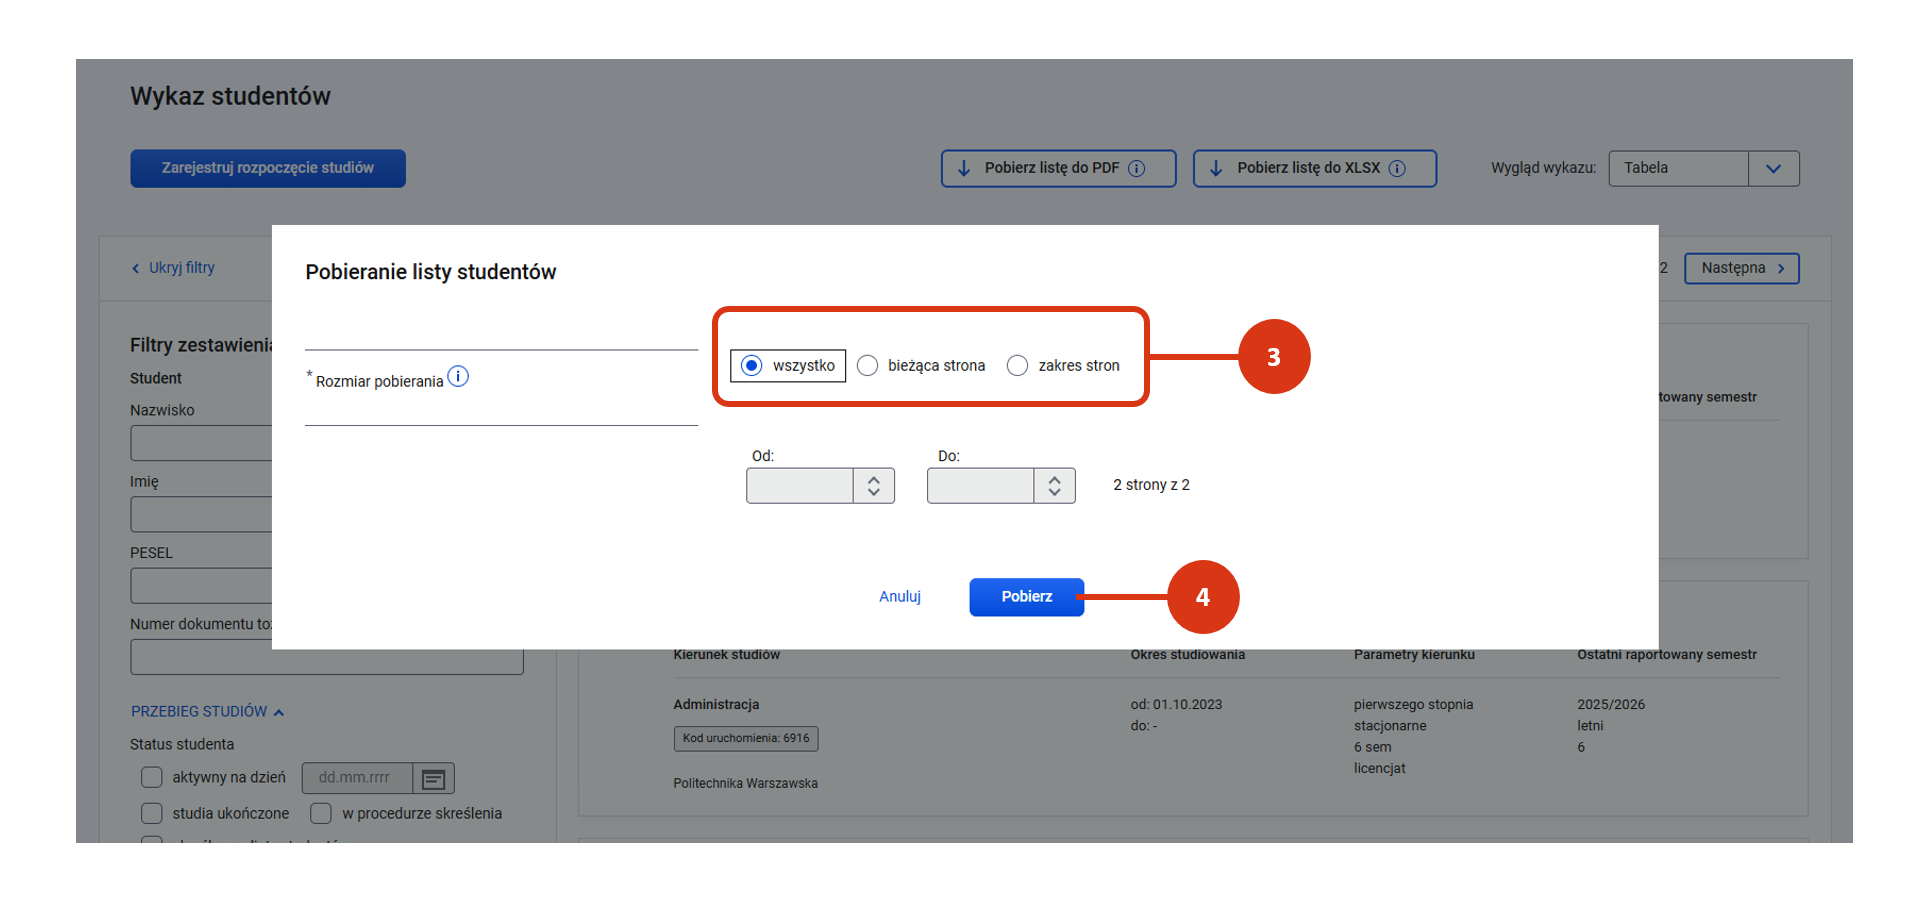This screenshot has width=1919, height=916.
Task: Collapse the PRZEBIEG STUDIÓW section
Action: pyautogui.click(x=208, y=711)
